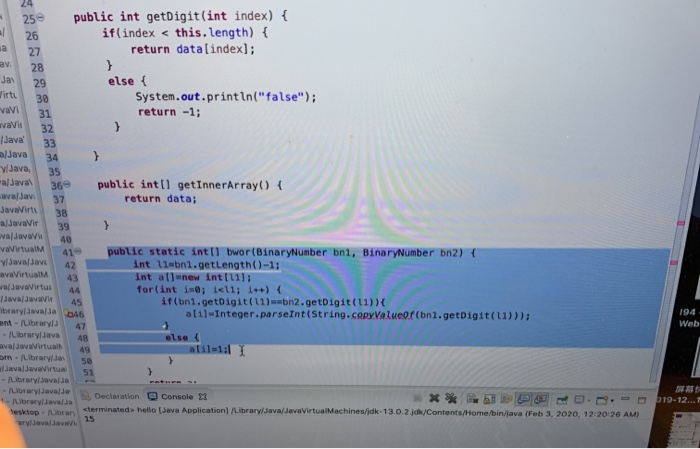700x449 pixels.
Task: Open the Display Selected Console dropdown arrow
Action: tap(589, 400)
